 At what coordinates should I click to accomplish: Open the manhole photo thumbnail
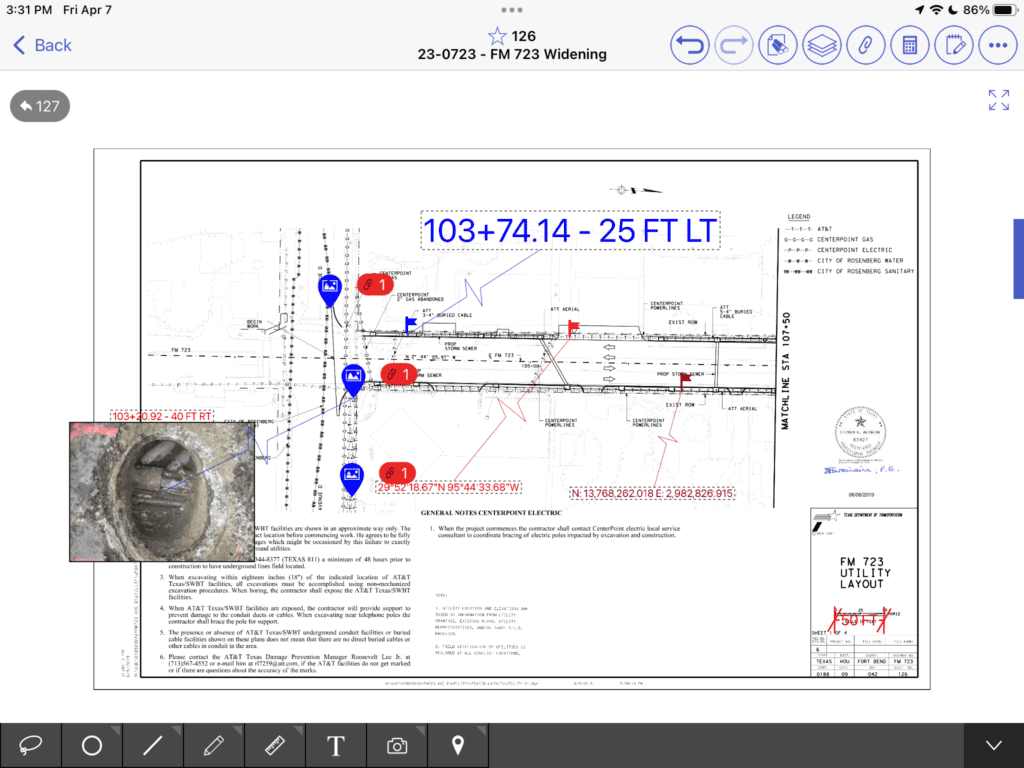(160, 490)
